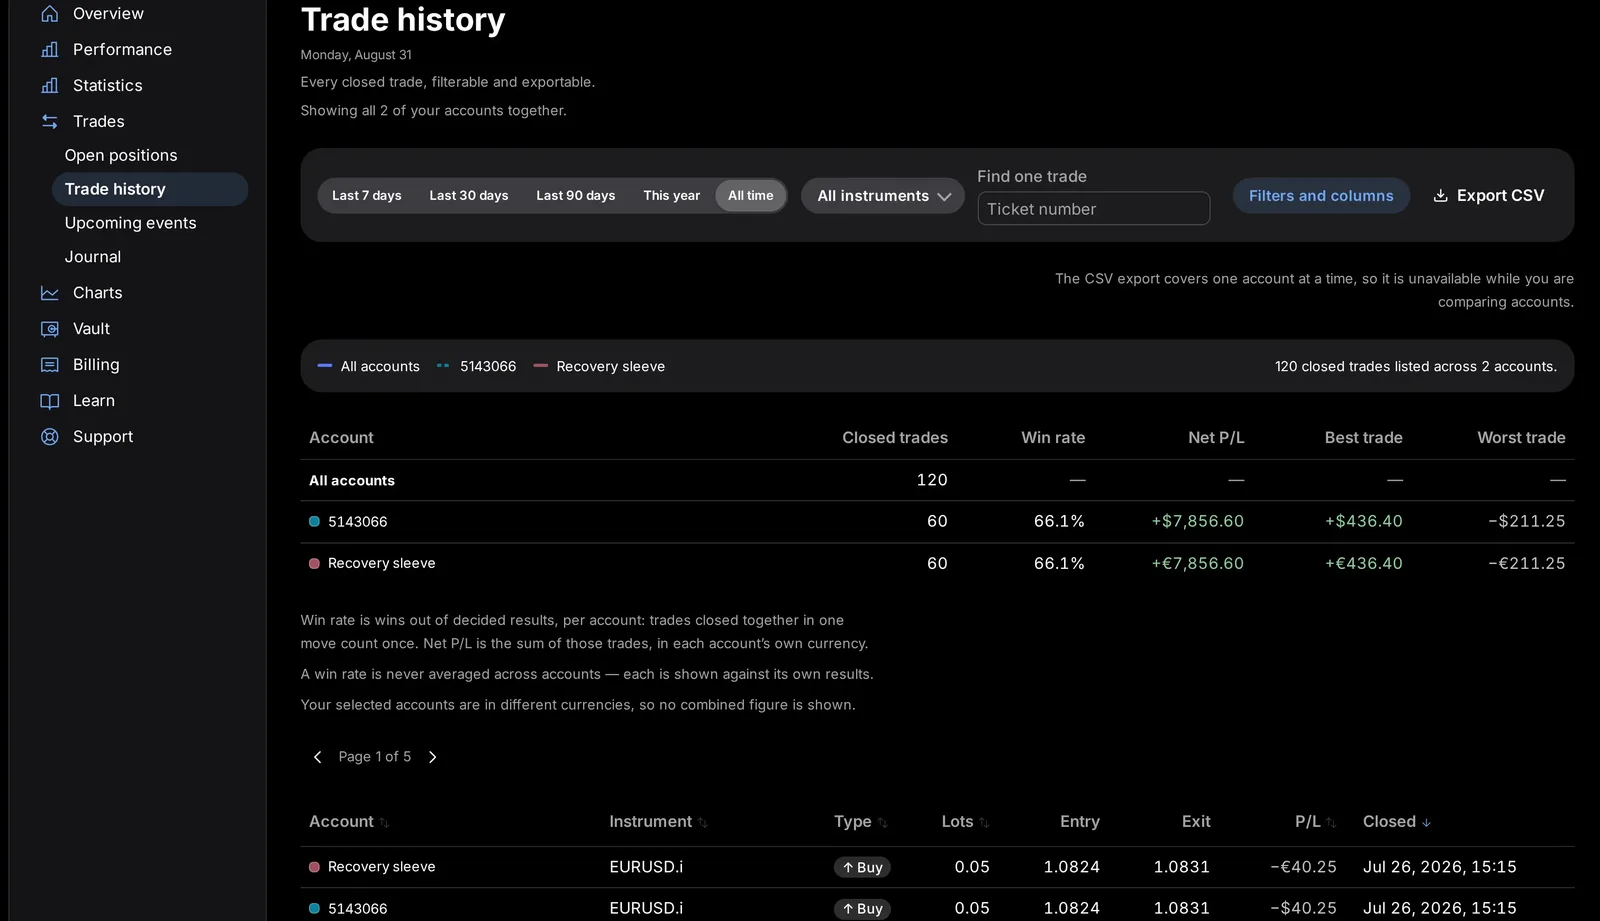The image size is (1600, 921).
Task: Open Open positions in sidebar
Action: (x=121, y=156)
